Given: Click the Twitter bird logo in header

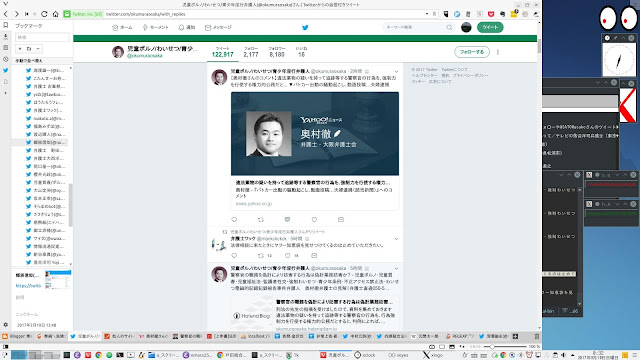Looking at the screenshot, I should (305, 27).
